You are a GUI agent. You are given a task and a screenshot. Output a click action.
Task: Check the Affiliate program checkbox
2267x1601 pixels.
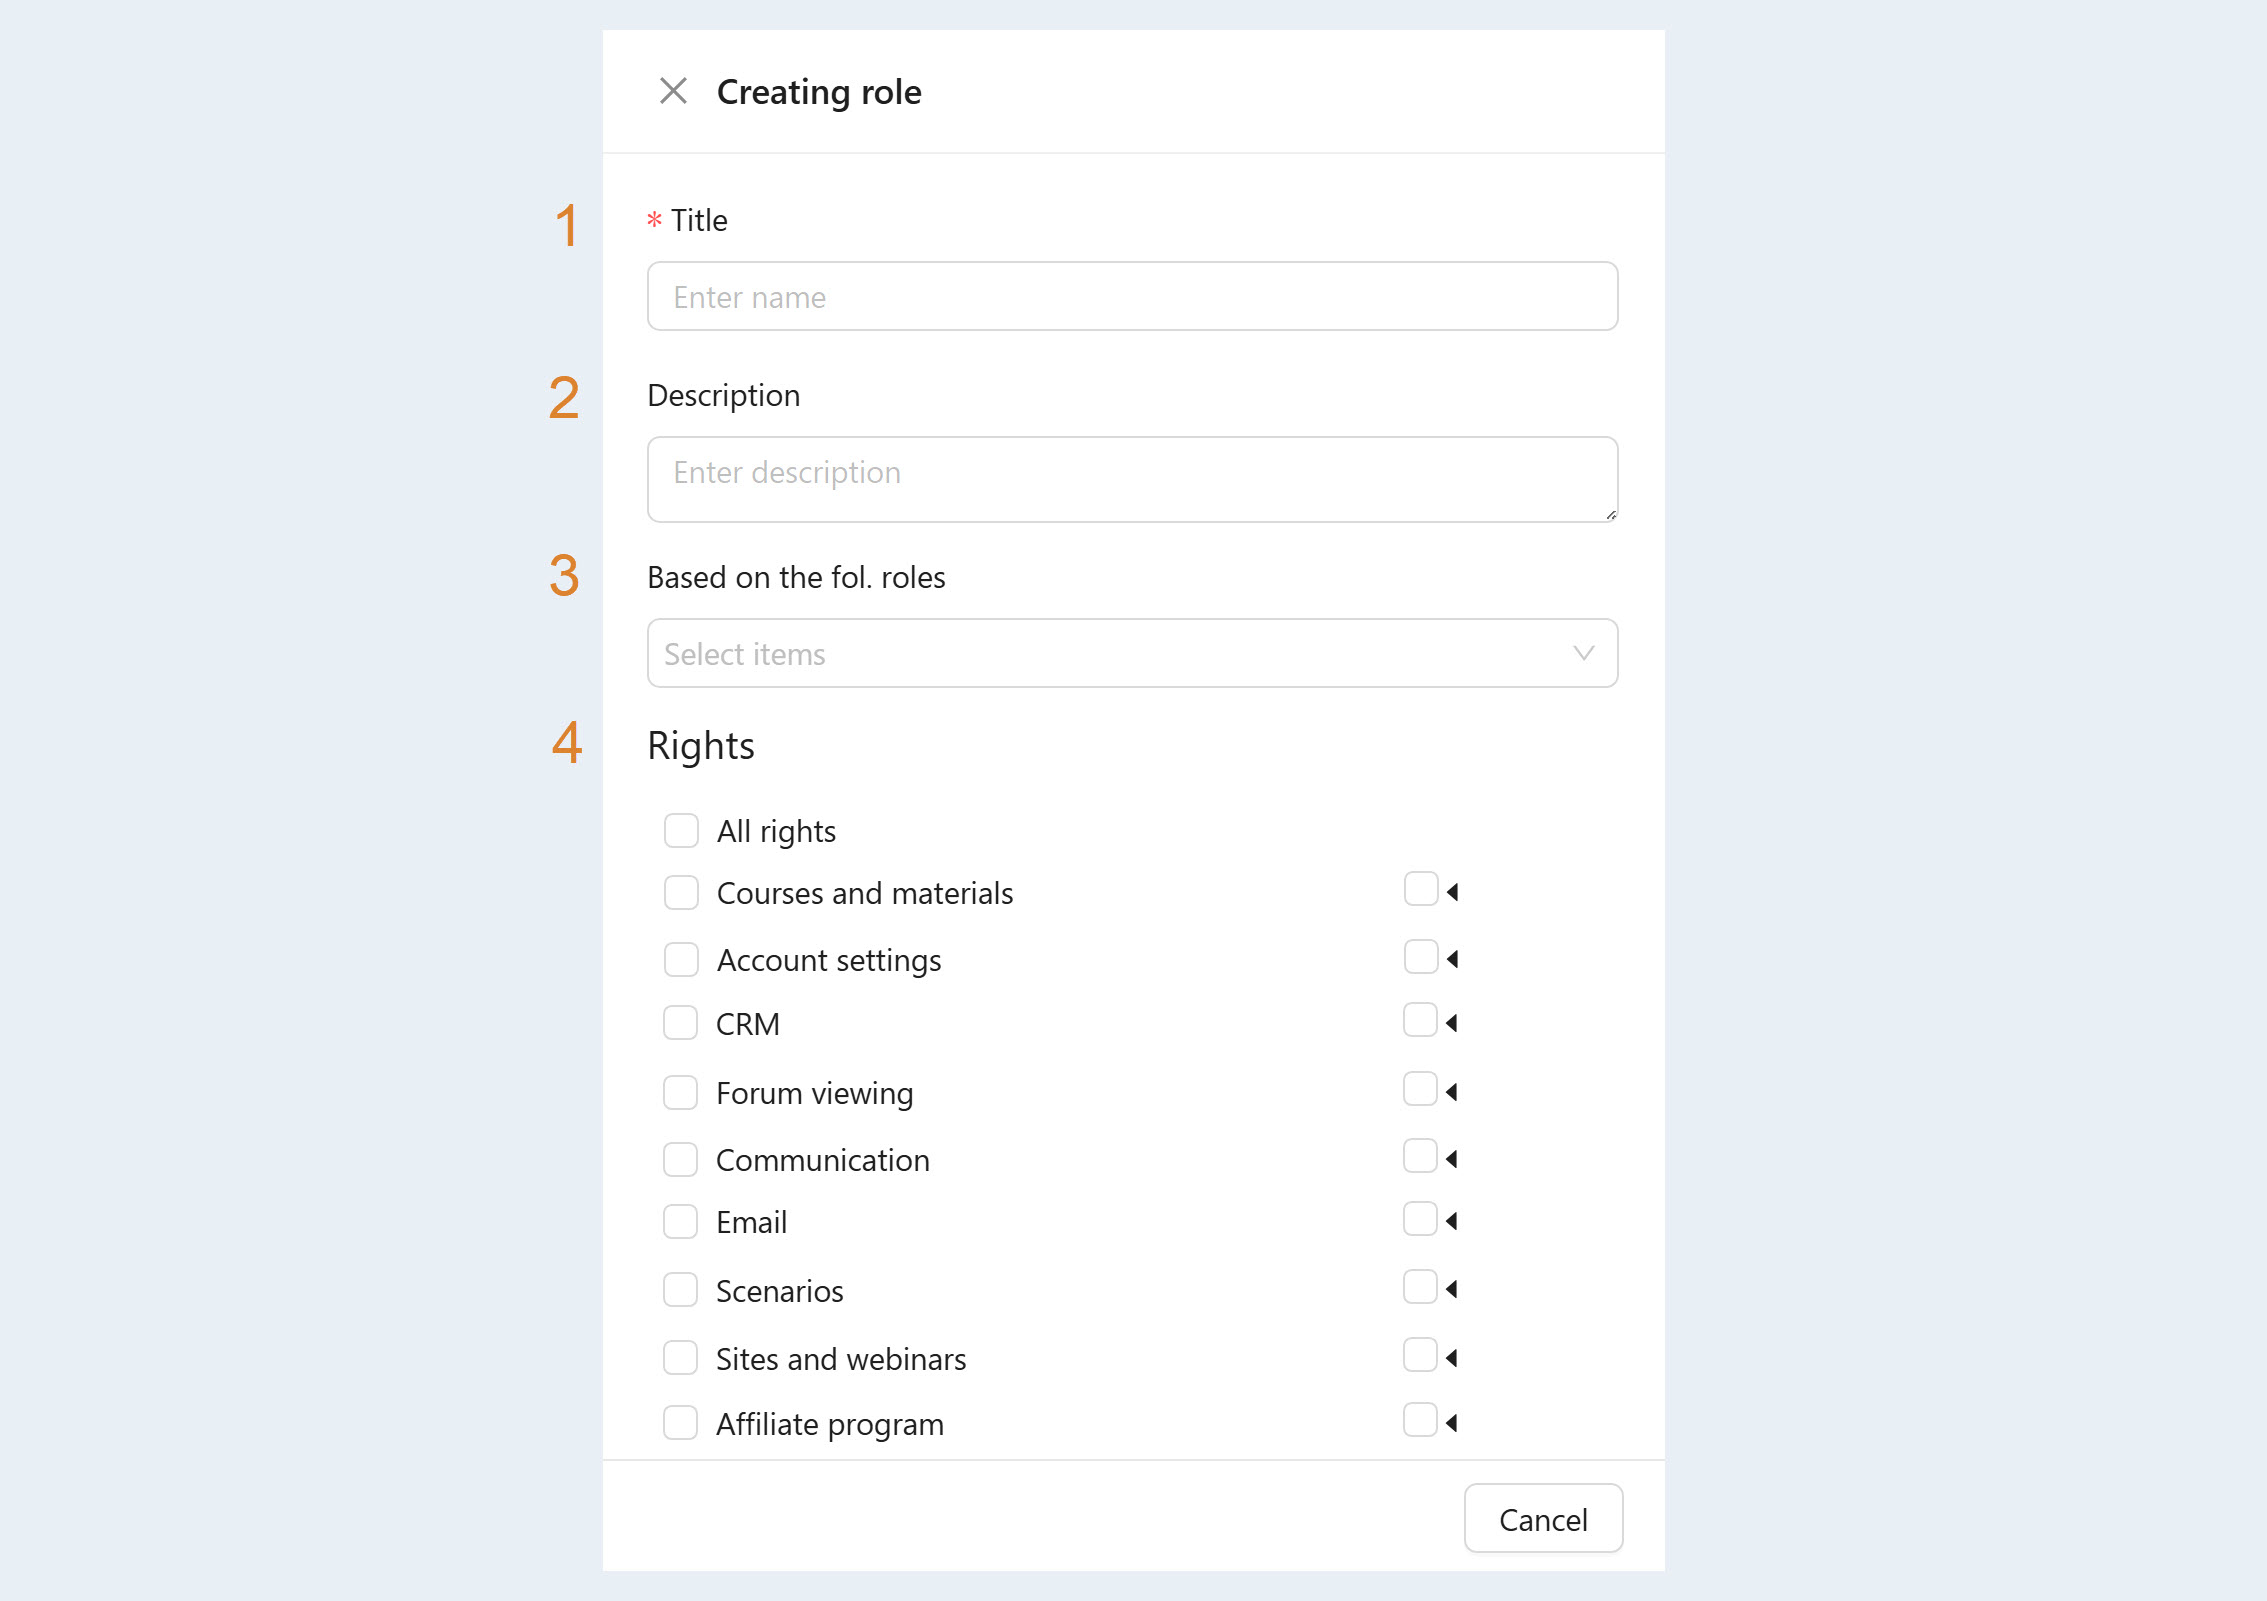coord(680,1422)
